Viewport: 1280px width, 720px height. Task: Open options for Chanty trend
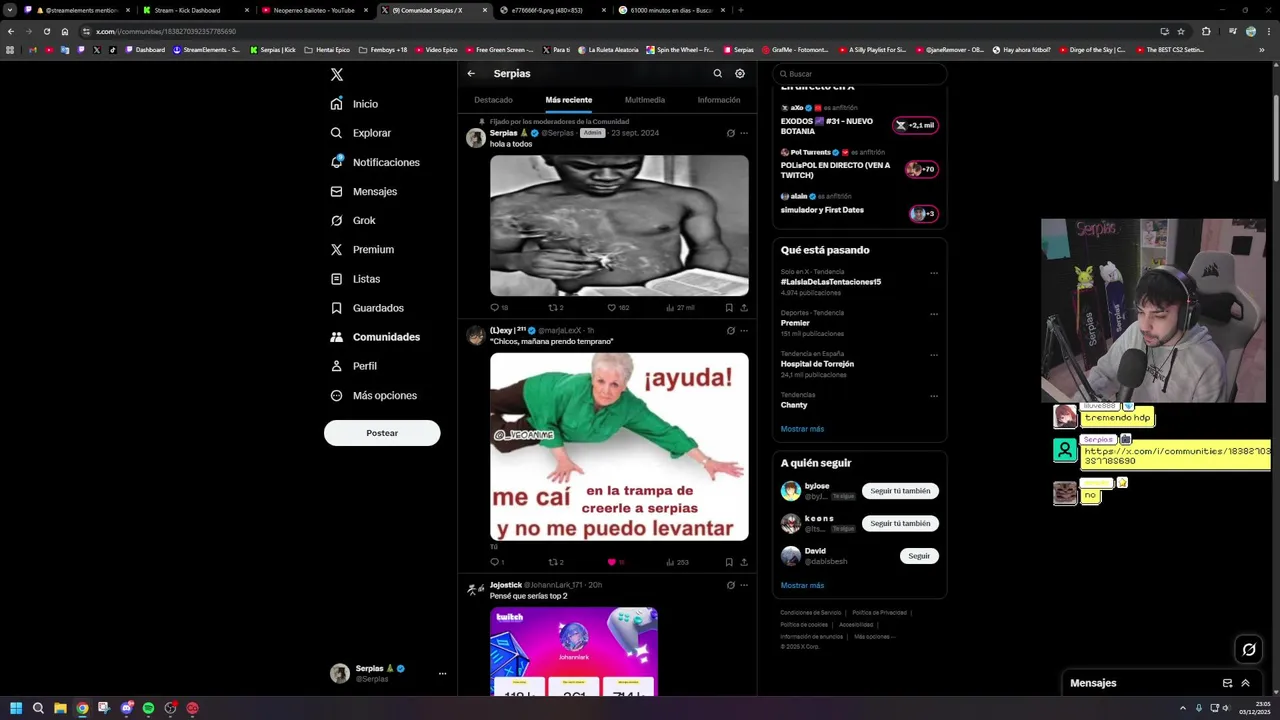(934, 396)
